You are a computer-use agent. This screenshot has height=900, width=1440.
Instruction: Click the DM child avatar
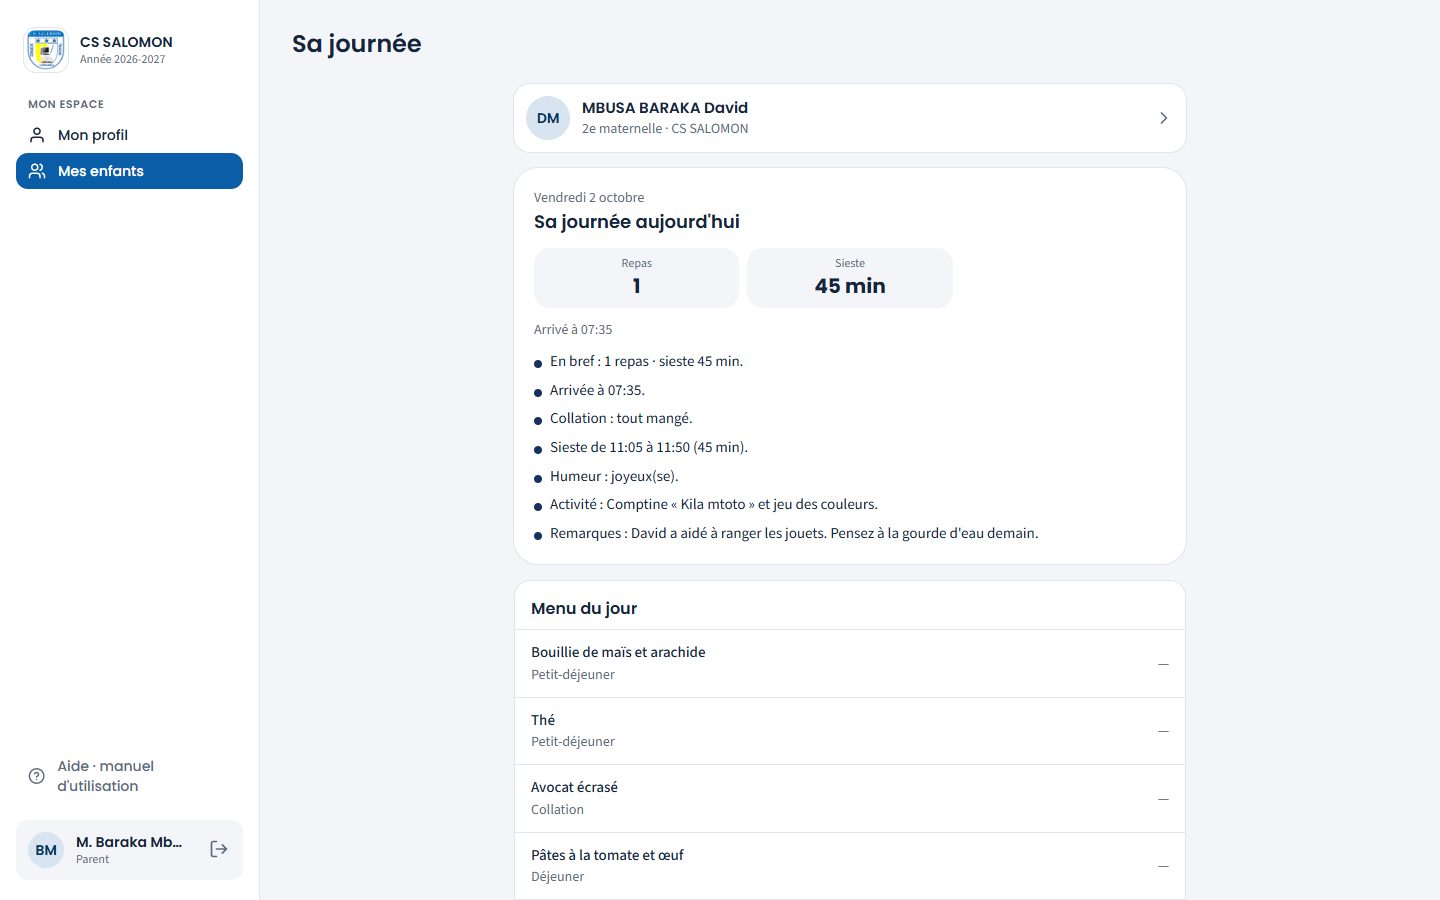548,118
